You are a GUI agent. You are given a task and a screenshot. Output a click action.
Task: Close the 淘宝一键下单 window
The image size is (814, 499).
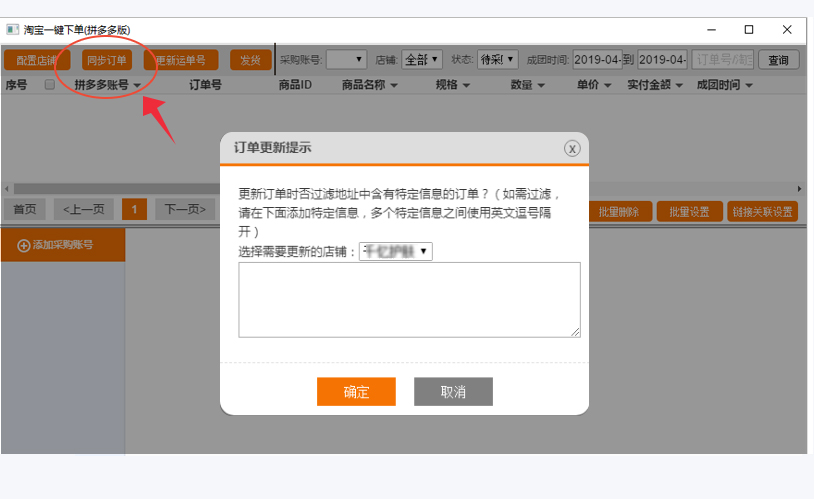click(787, 30)
